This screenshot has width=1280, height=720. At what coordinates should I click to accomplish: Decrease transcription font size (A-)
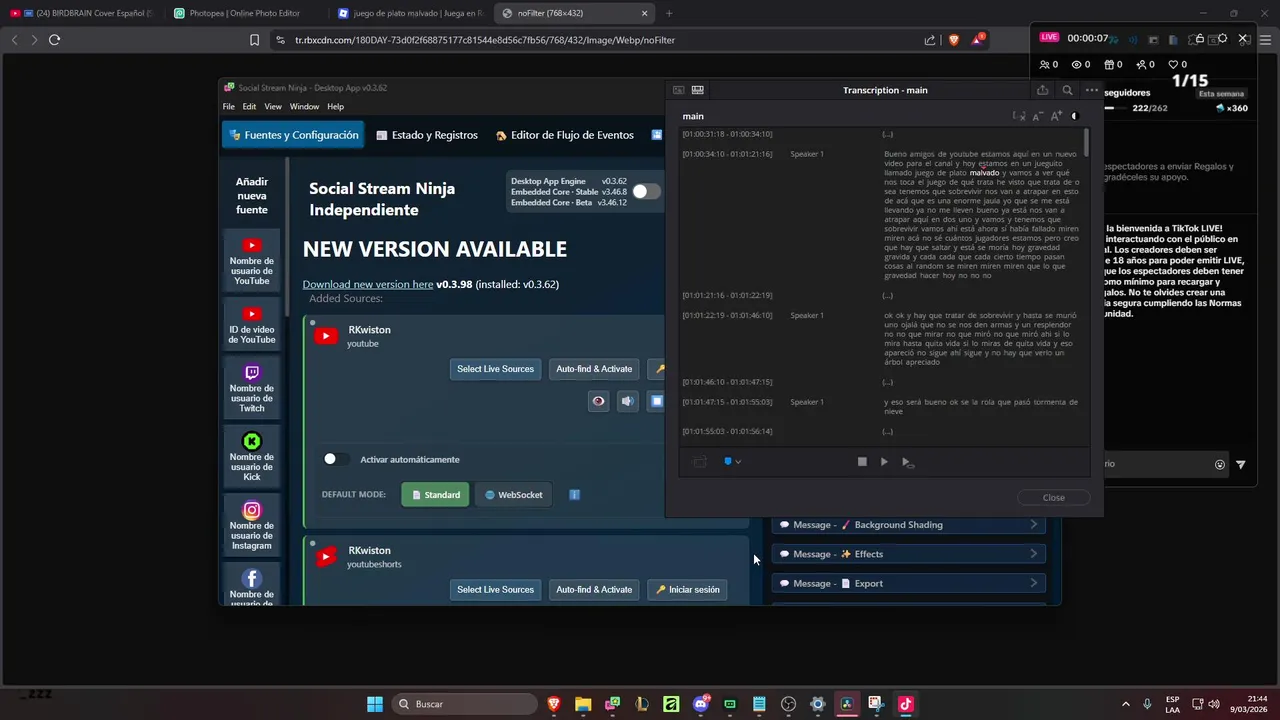pyautogui.click(x=1037, y=116)
